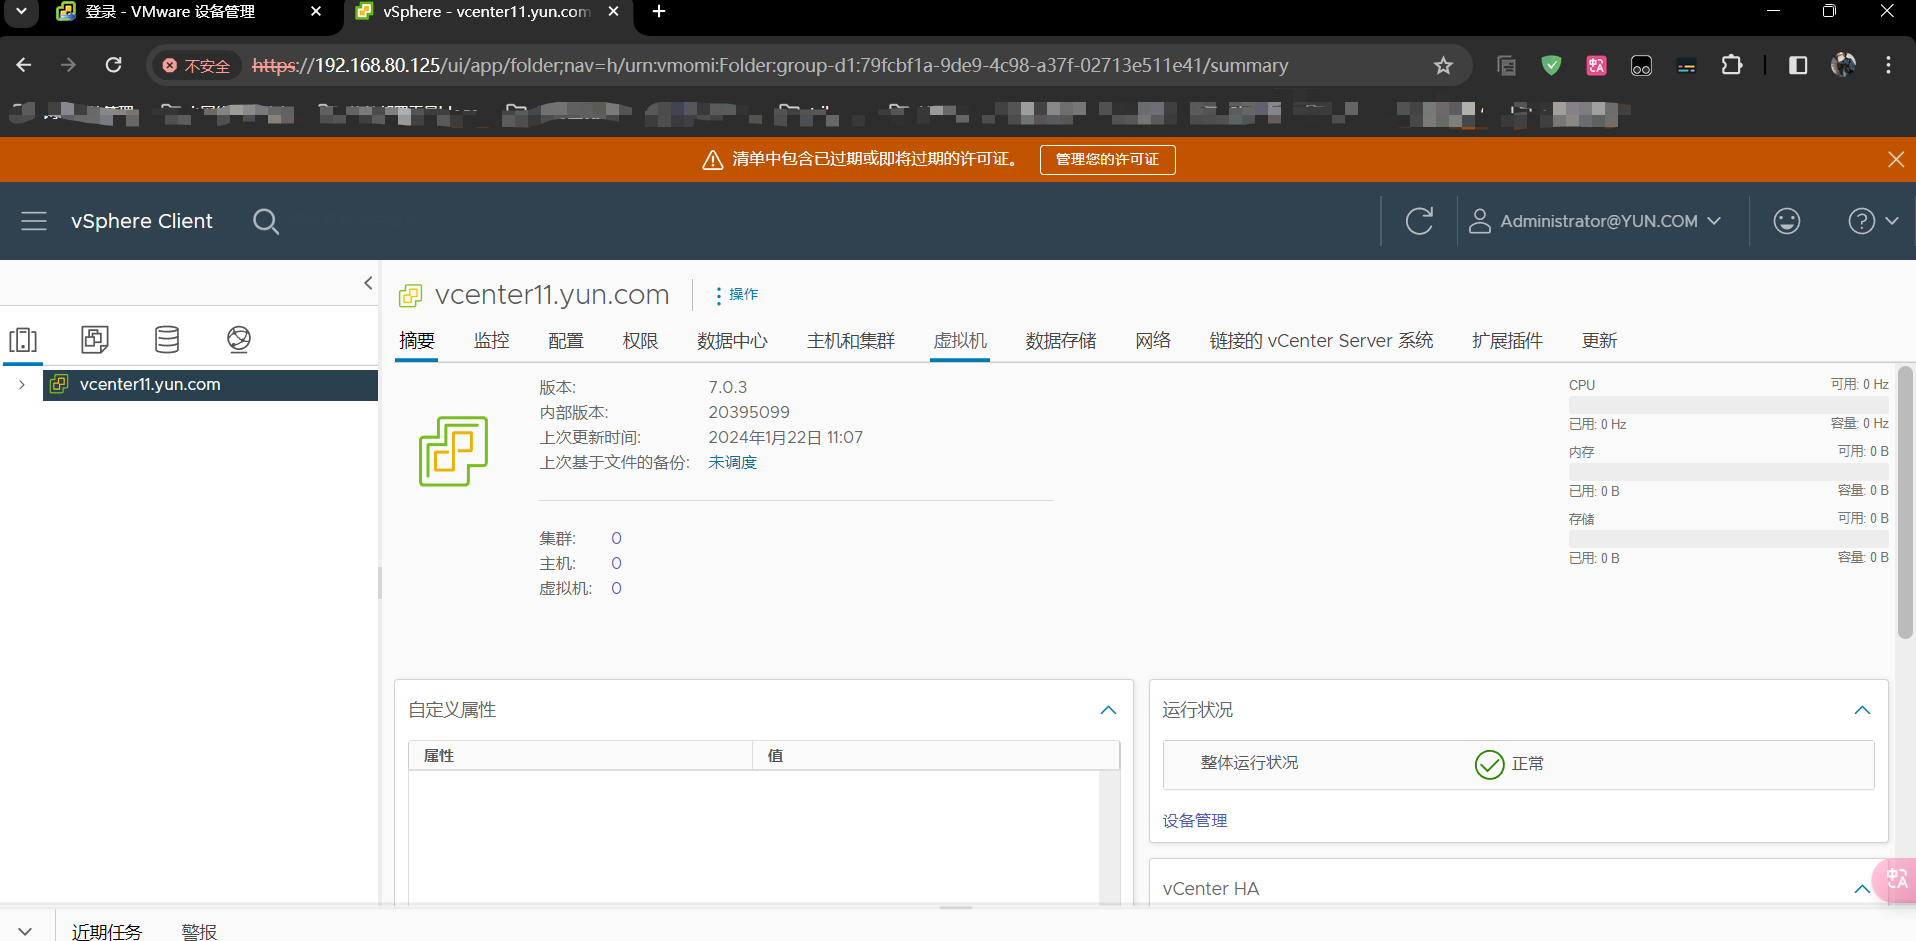Open the browser profile avatar
The image size is (1916, 941).
1843,65
